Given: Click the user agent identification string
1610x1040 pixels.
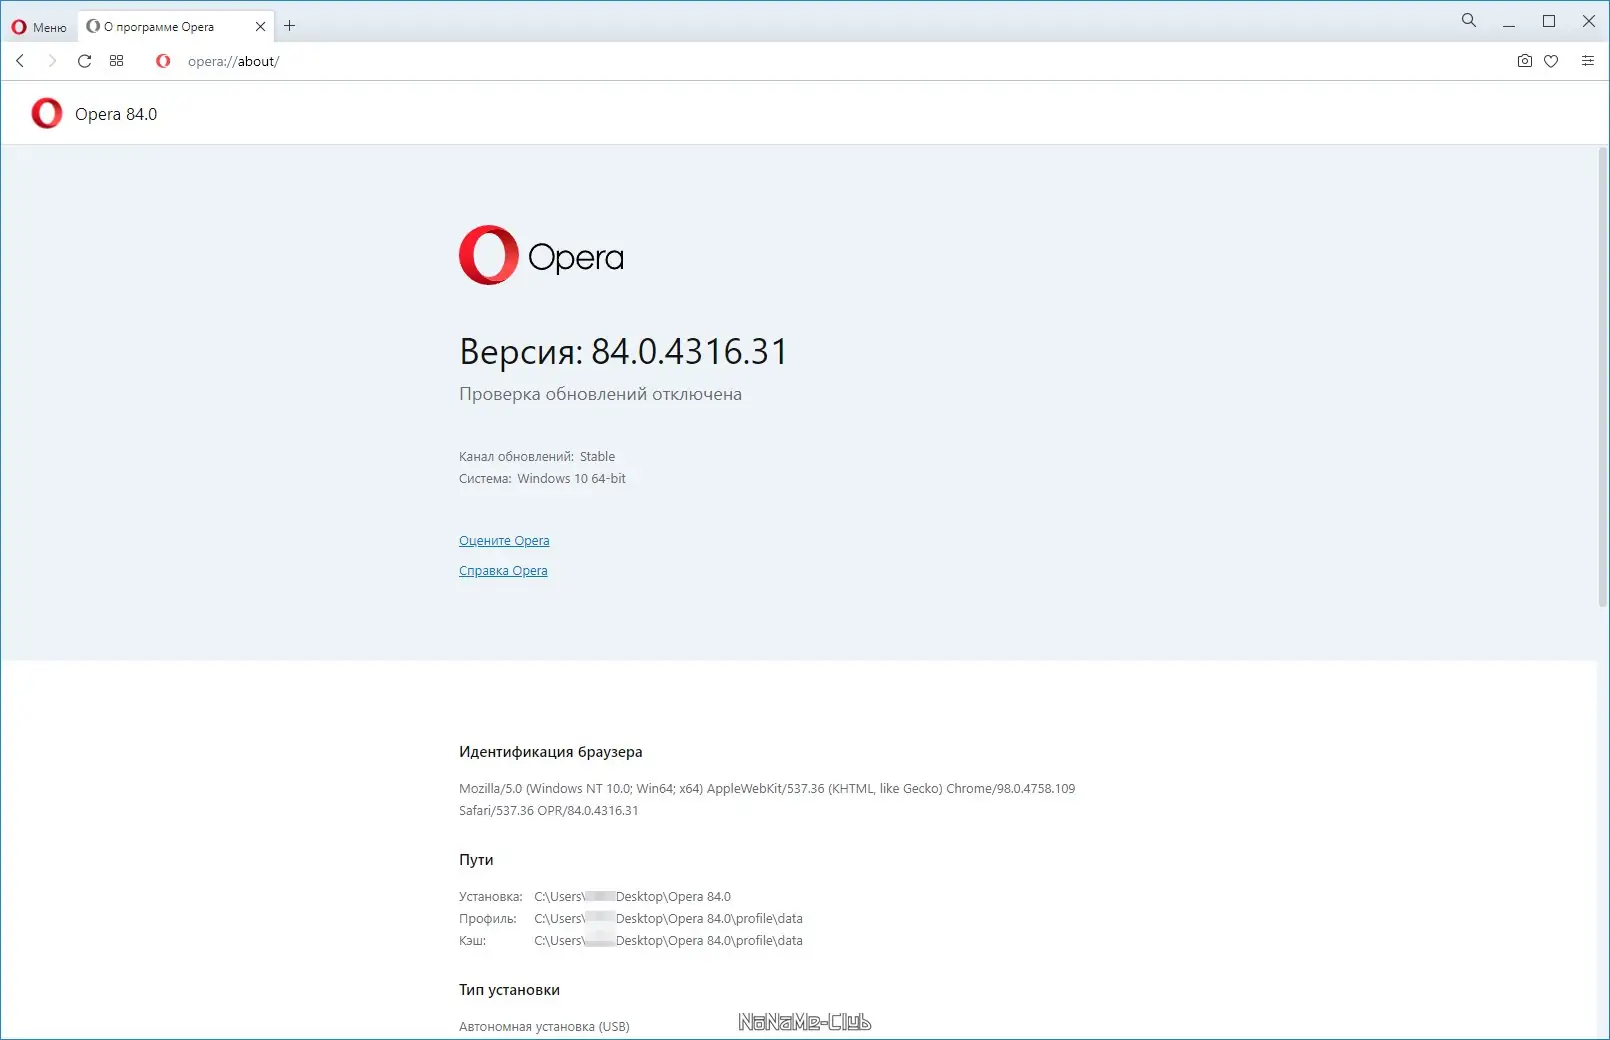Looking at the screenshot, I should tap(766, 788).
